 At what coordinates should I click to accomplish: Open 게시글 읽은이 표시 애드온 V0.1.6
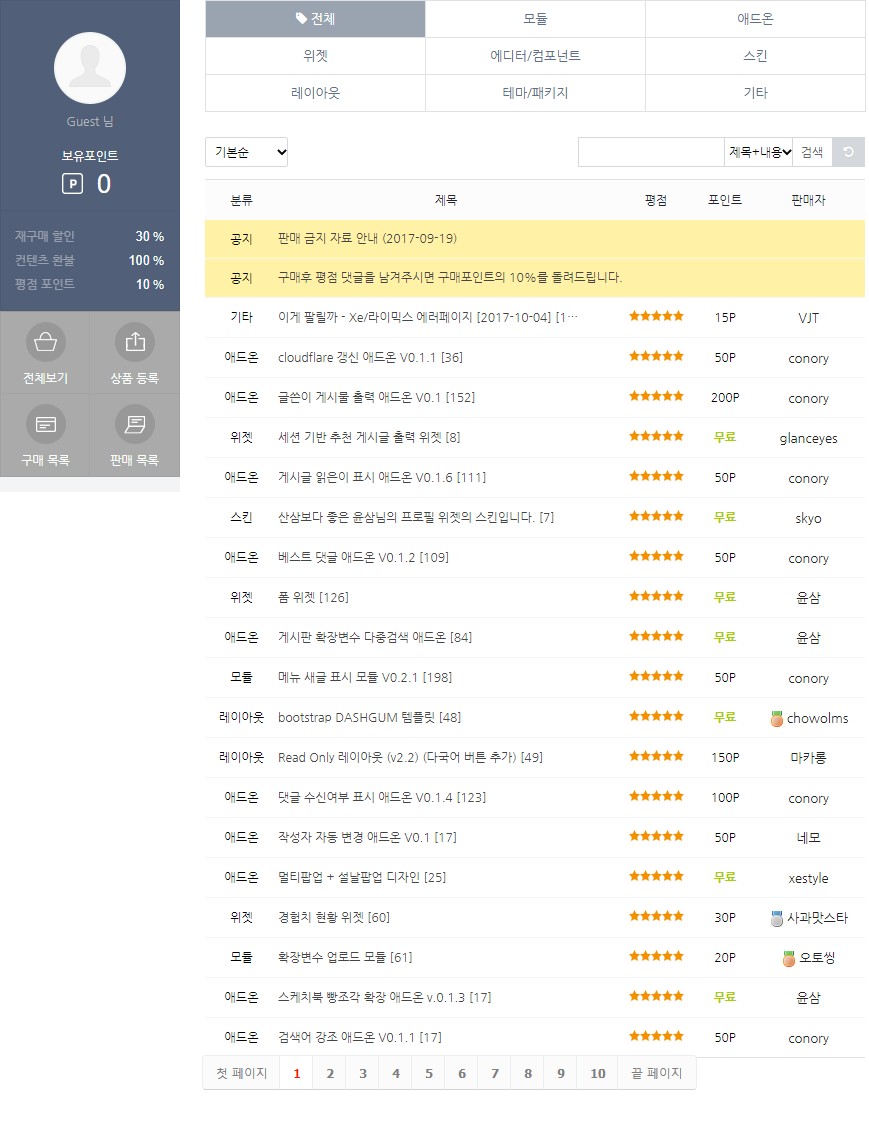coord(382,477)
